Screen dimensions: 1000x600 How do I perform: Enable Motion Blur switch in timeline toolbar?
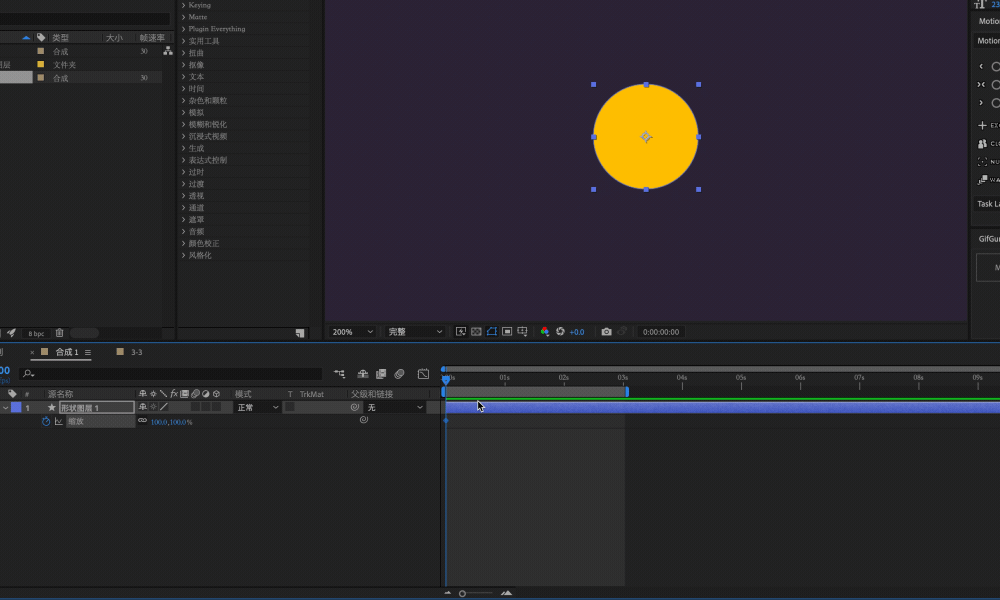[x=399, y=374]
